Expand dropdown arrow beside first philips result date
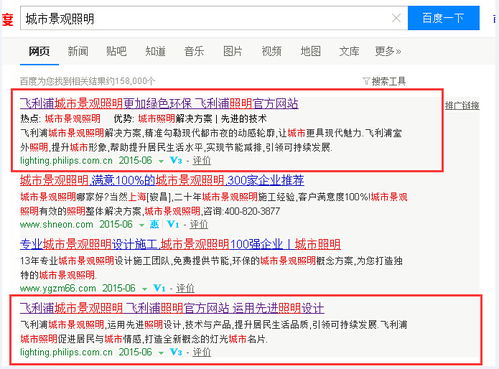 point(161,161)
